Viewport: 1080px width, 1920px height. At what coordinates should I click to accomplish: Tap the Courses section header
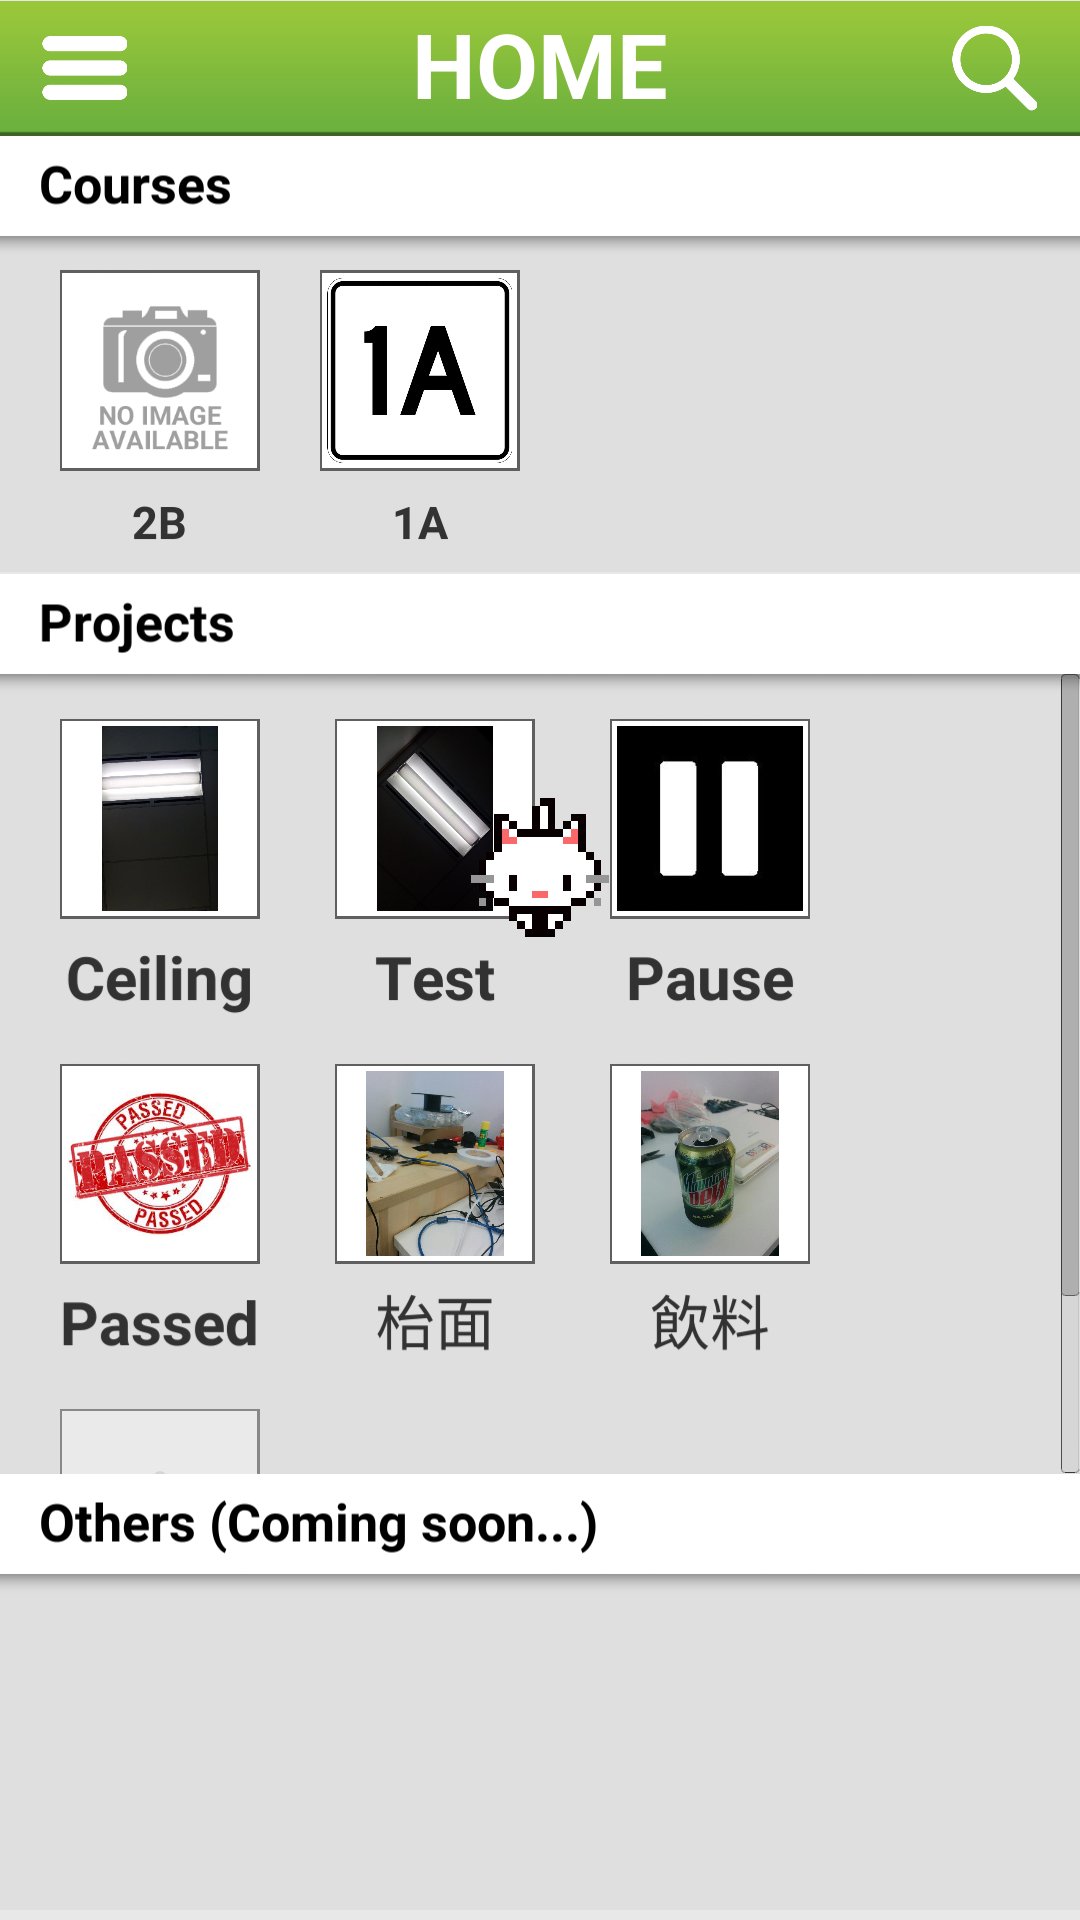(x=540, y=186)
